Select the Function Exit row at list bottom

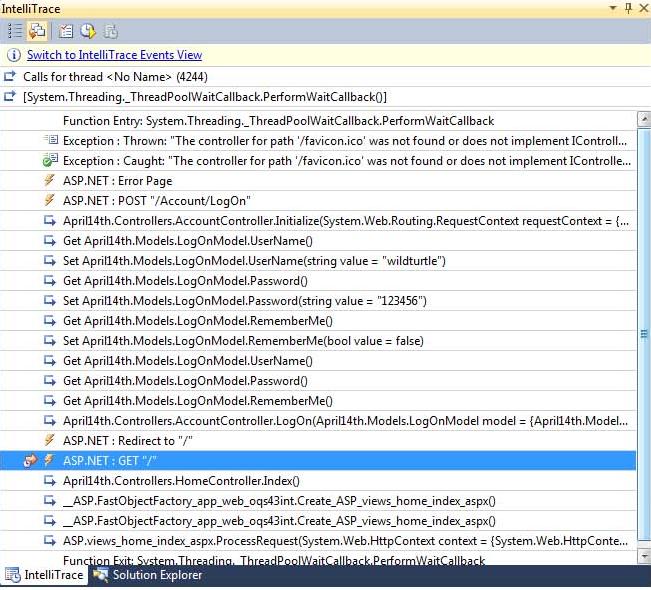[x=318, y=558]
